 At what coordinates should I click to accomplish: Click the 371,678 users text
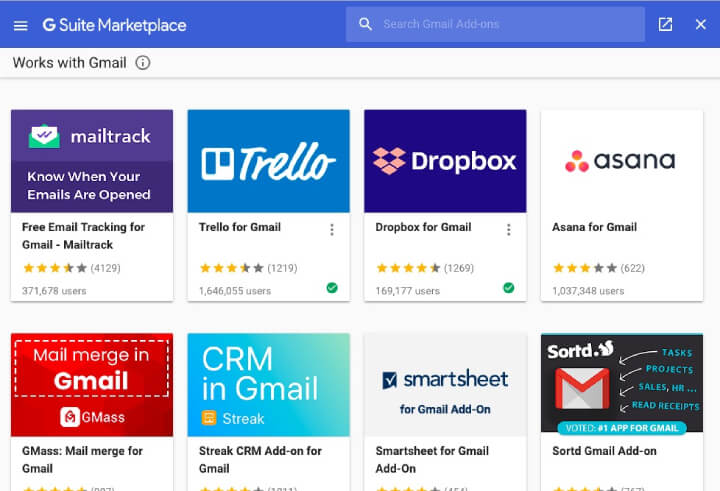click(54, 291)
